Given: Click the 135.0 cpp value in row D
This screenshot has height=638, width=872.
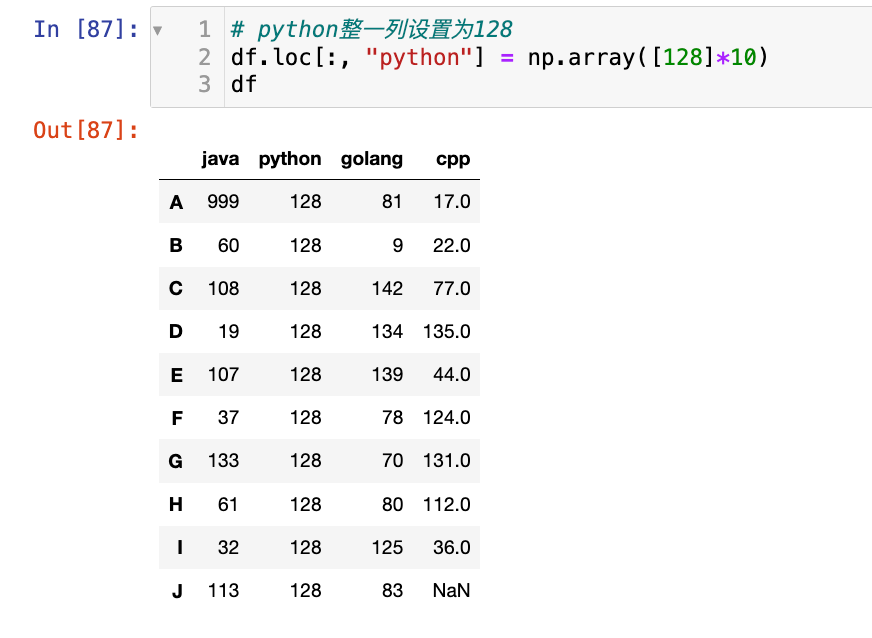Looking at the screenshot, I should [446, 331].
